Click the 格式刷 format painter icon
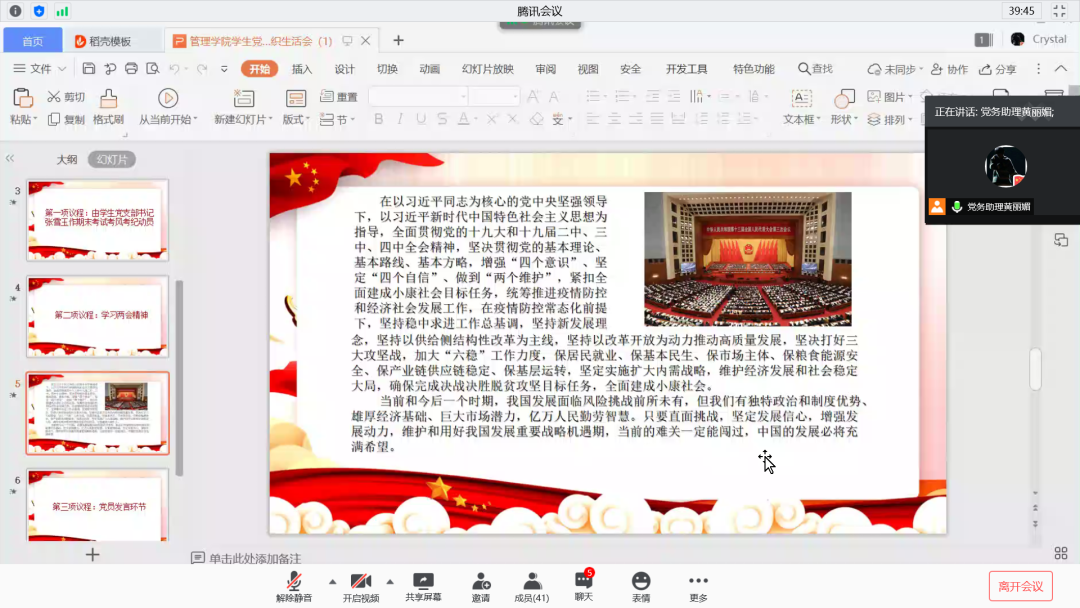The height and width of the screenshot is (608, 1080). click(108, 98)
